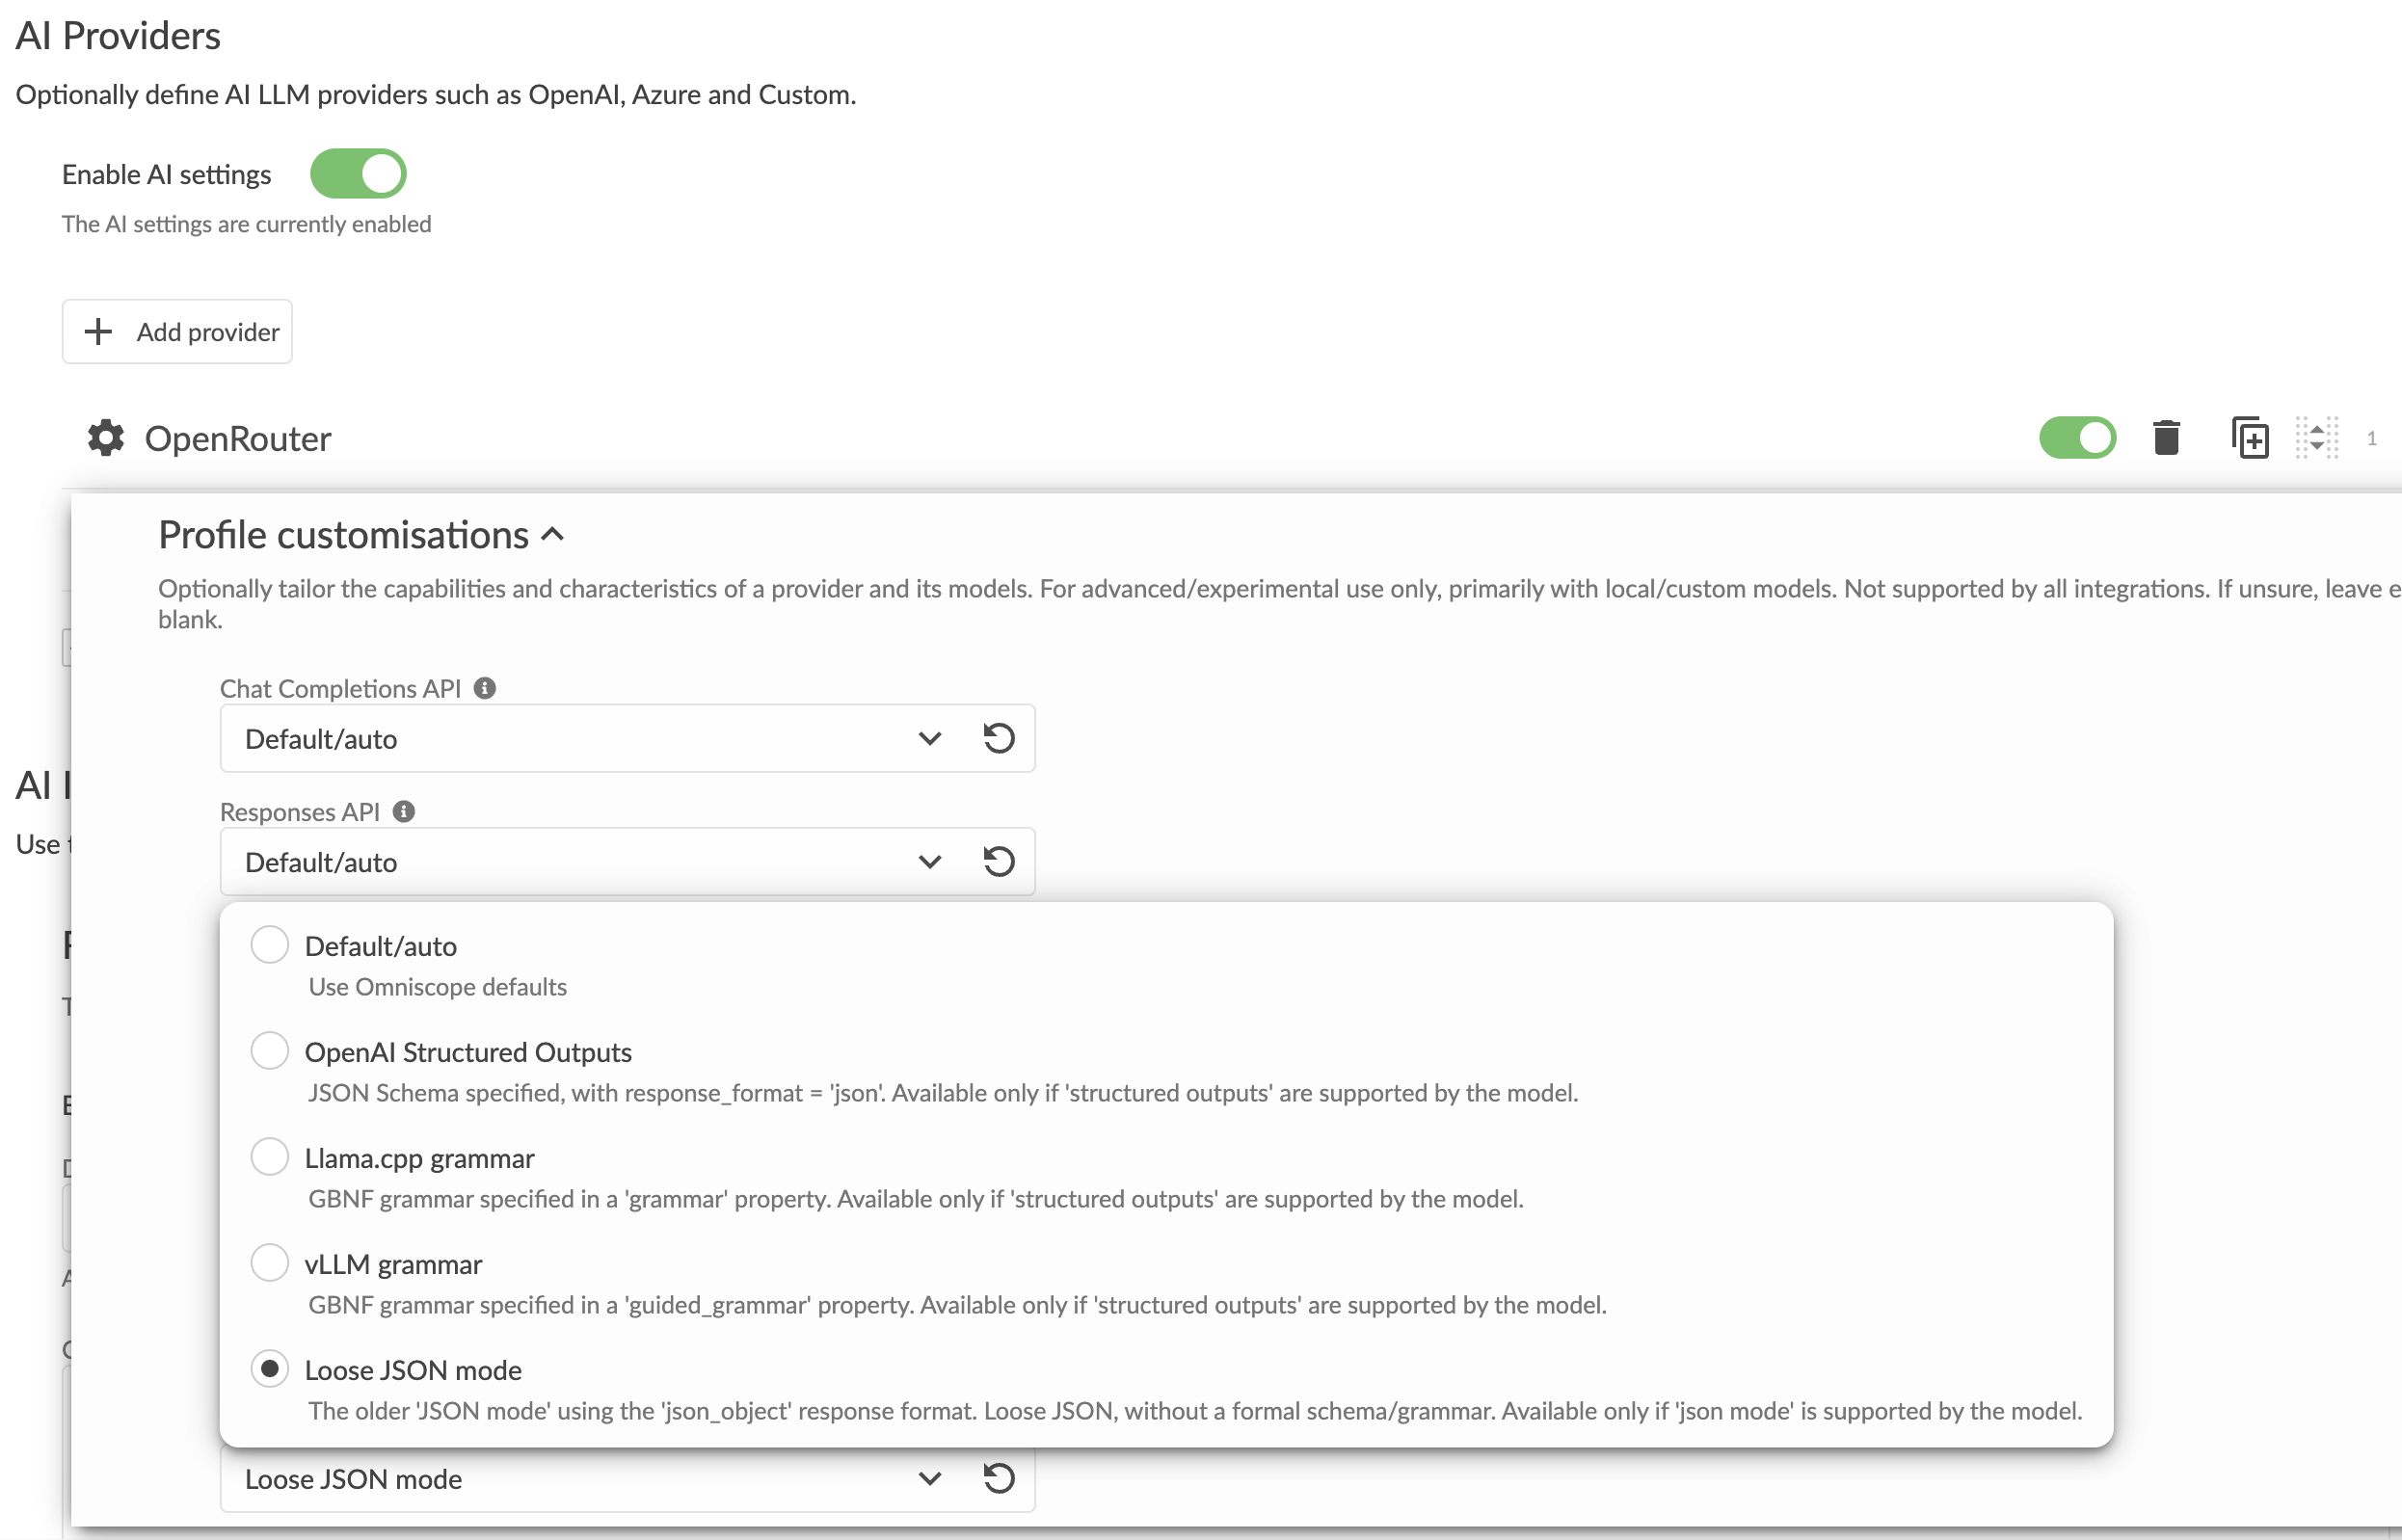Open the Chat Completions API dropdown

(x=580, y=738)
